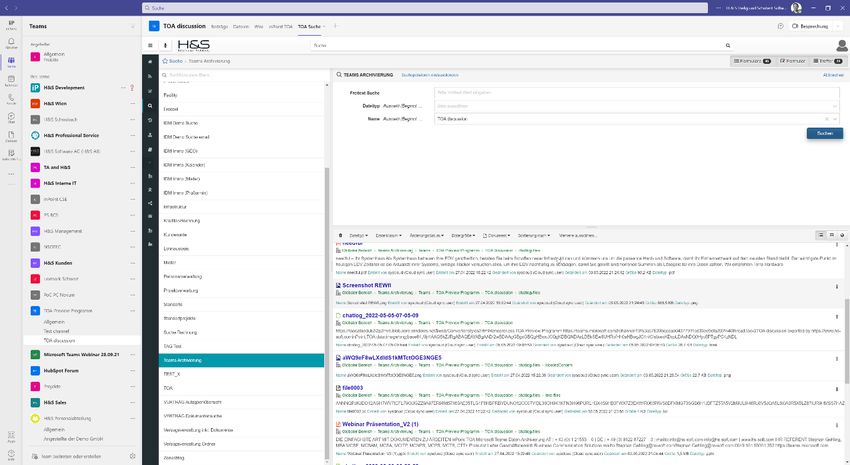The height and width of the screenshot is (465, 850).
Task: Click the trash icon in results filter bar
Action: pos(340,235)
